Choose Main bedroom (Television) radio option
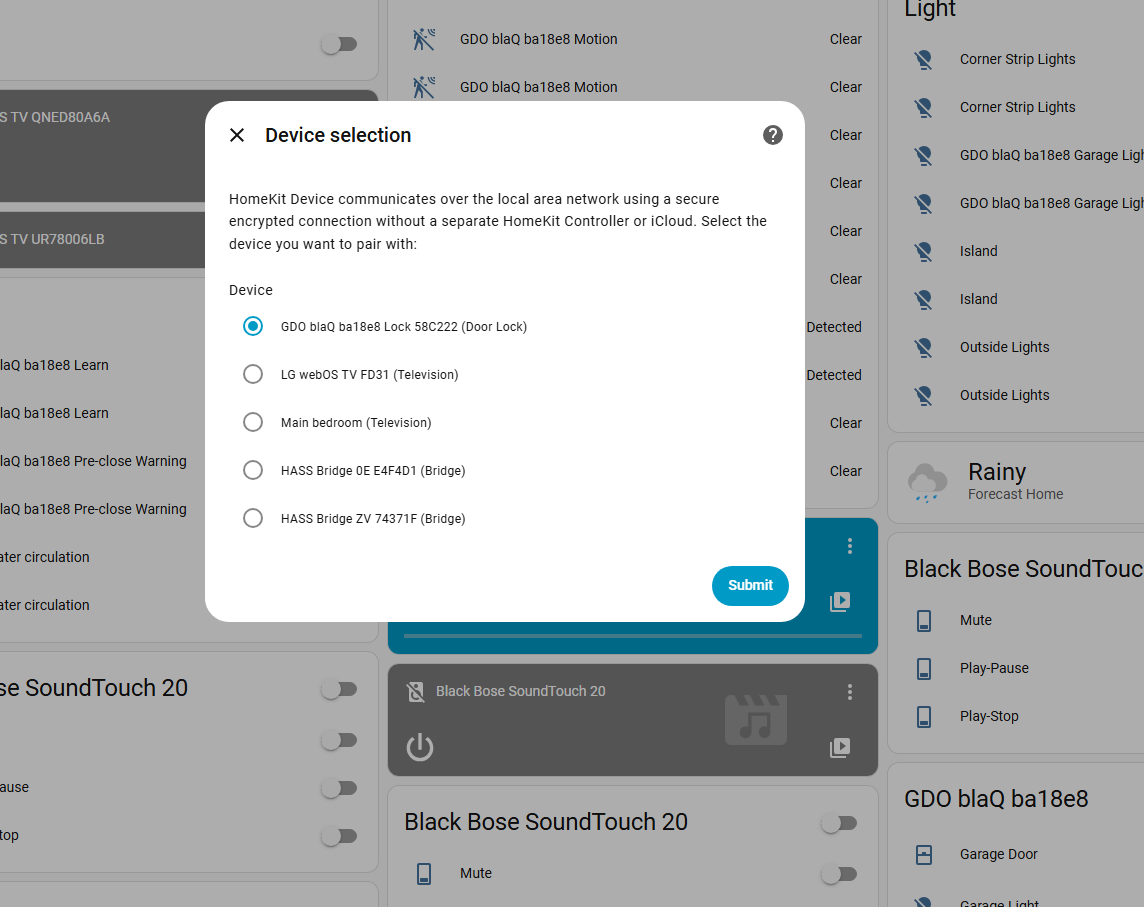 pos(252,422)
